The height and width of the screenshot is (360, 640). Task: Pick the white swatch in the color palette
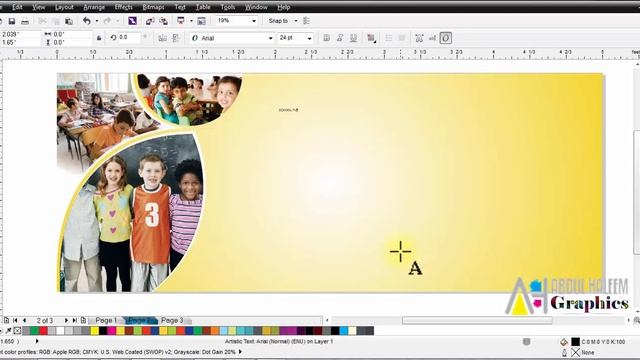click(x=60, y=331)
